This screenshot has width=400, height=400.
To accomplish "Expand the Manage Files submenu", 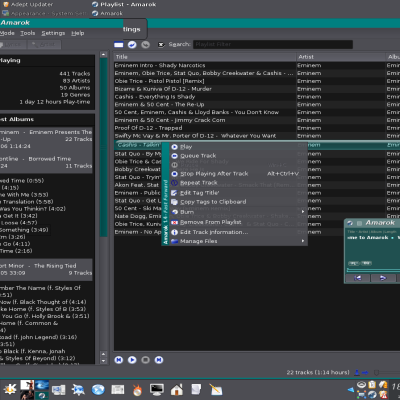I will click(x=234, y=241).
